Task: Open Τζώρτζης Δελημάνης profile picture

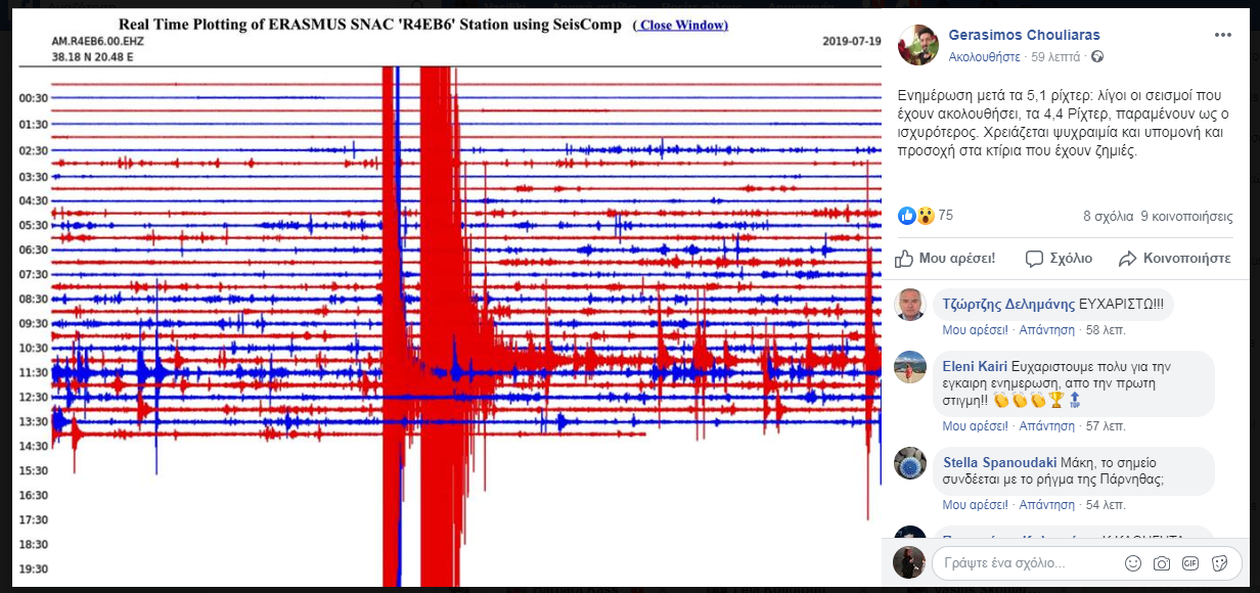Action: coord(910,305)
